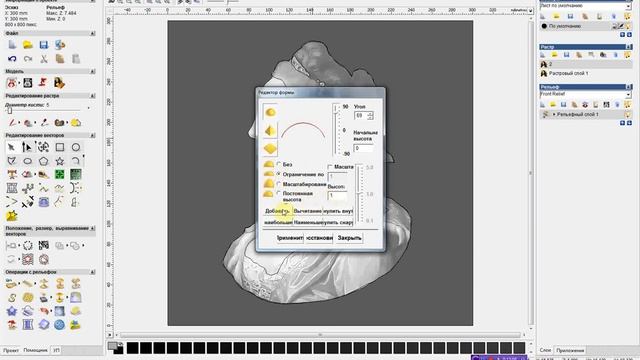Select the flat plane profile icon
This screenshot has width=640, height=360.
click(x=270, y=149)
